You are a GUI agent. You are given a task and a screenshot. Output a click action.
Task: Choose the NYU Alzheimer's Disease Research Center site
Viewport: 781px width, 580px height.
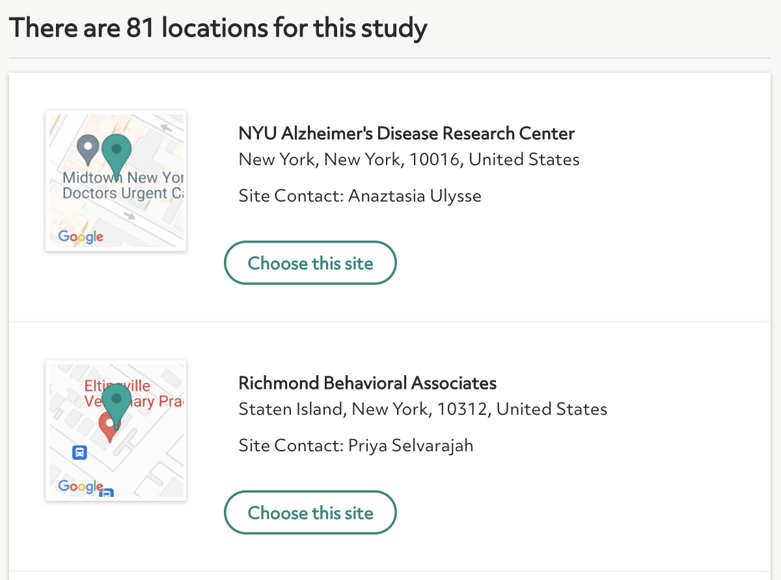point(310,263)
